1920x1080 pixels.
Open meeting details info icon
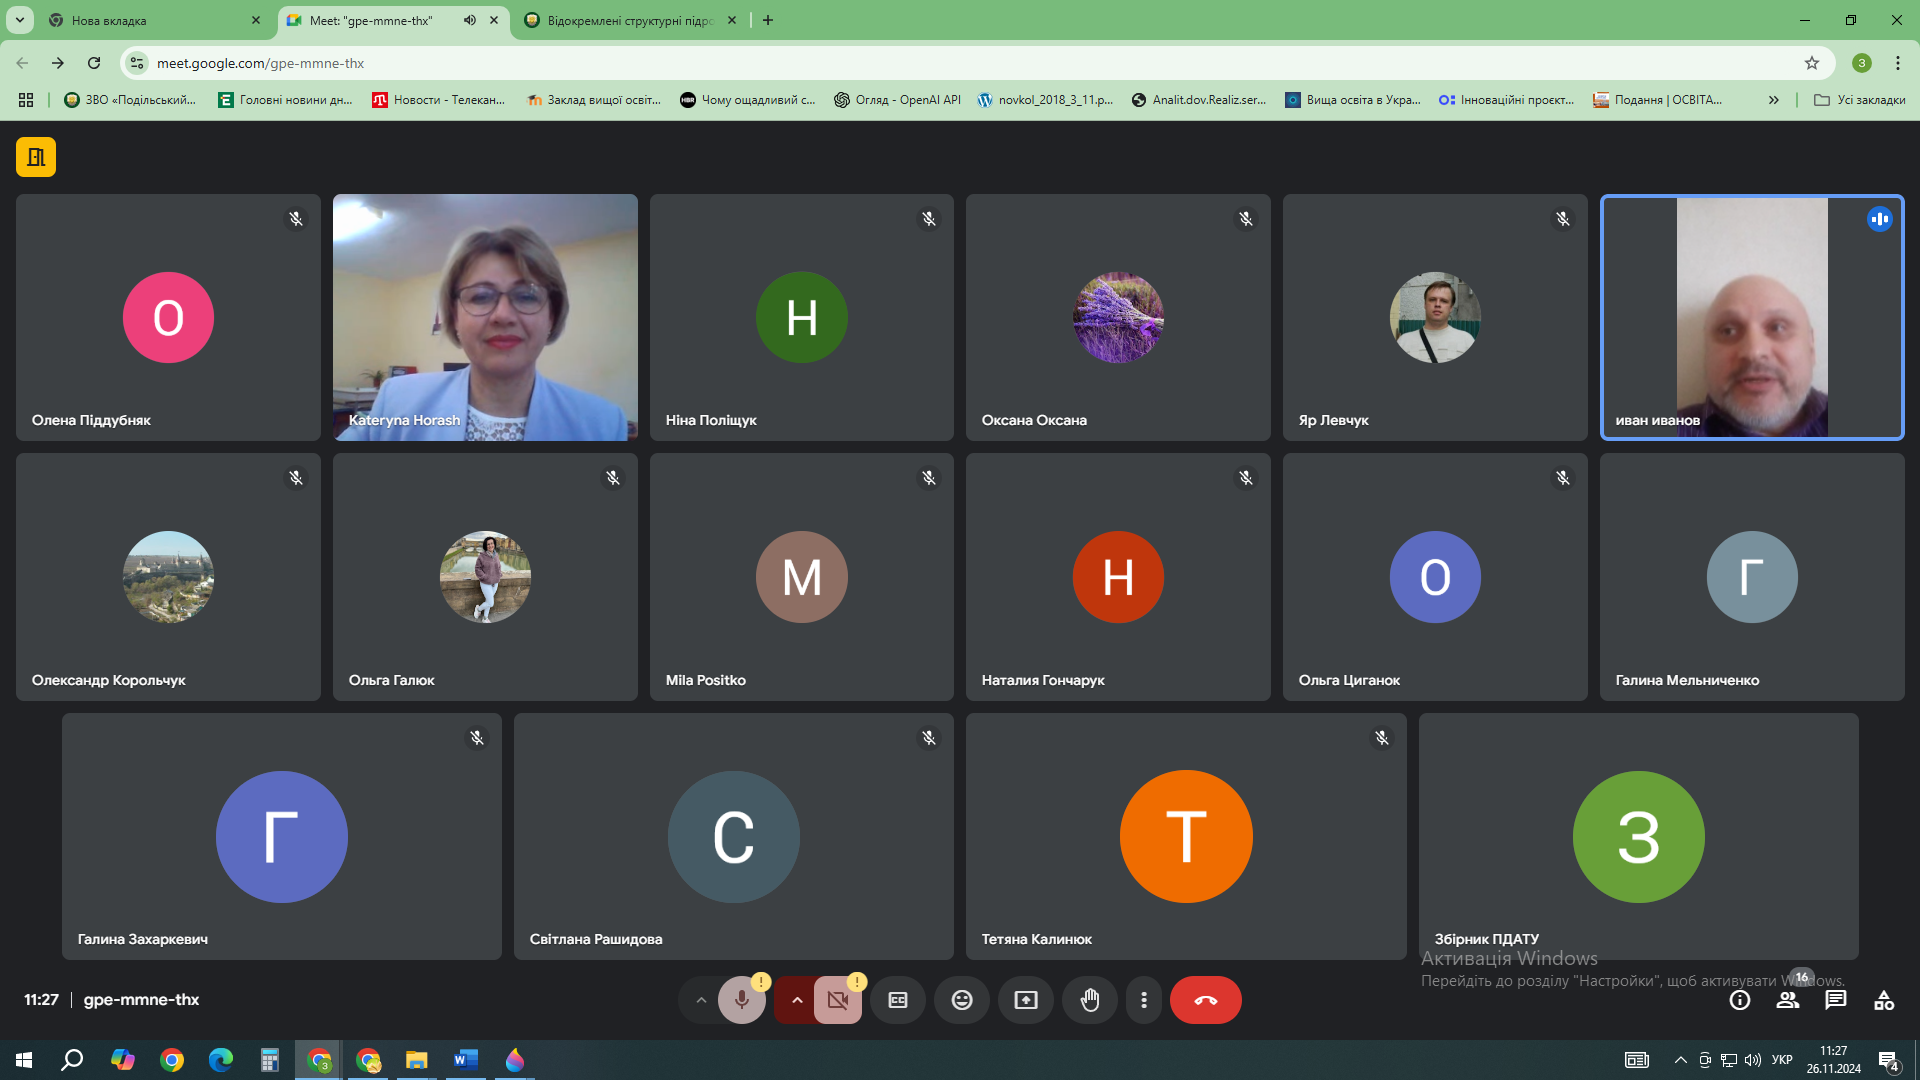[1740, 1000]
